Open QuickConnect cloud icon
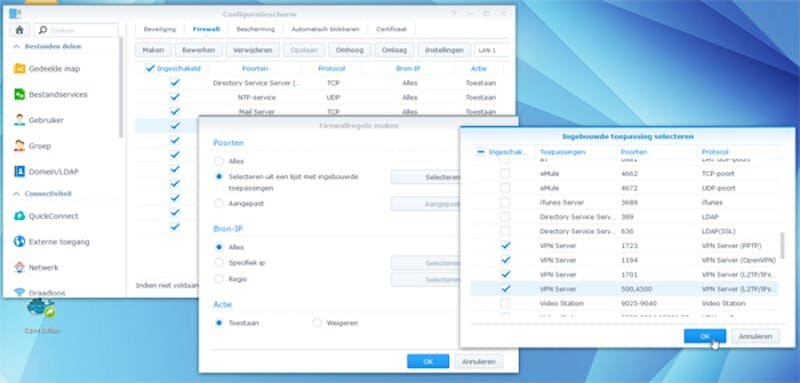Image resolution: width=800 pixels, height=383 pixels. pyautogui.click(x=19, y=216)
